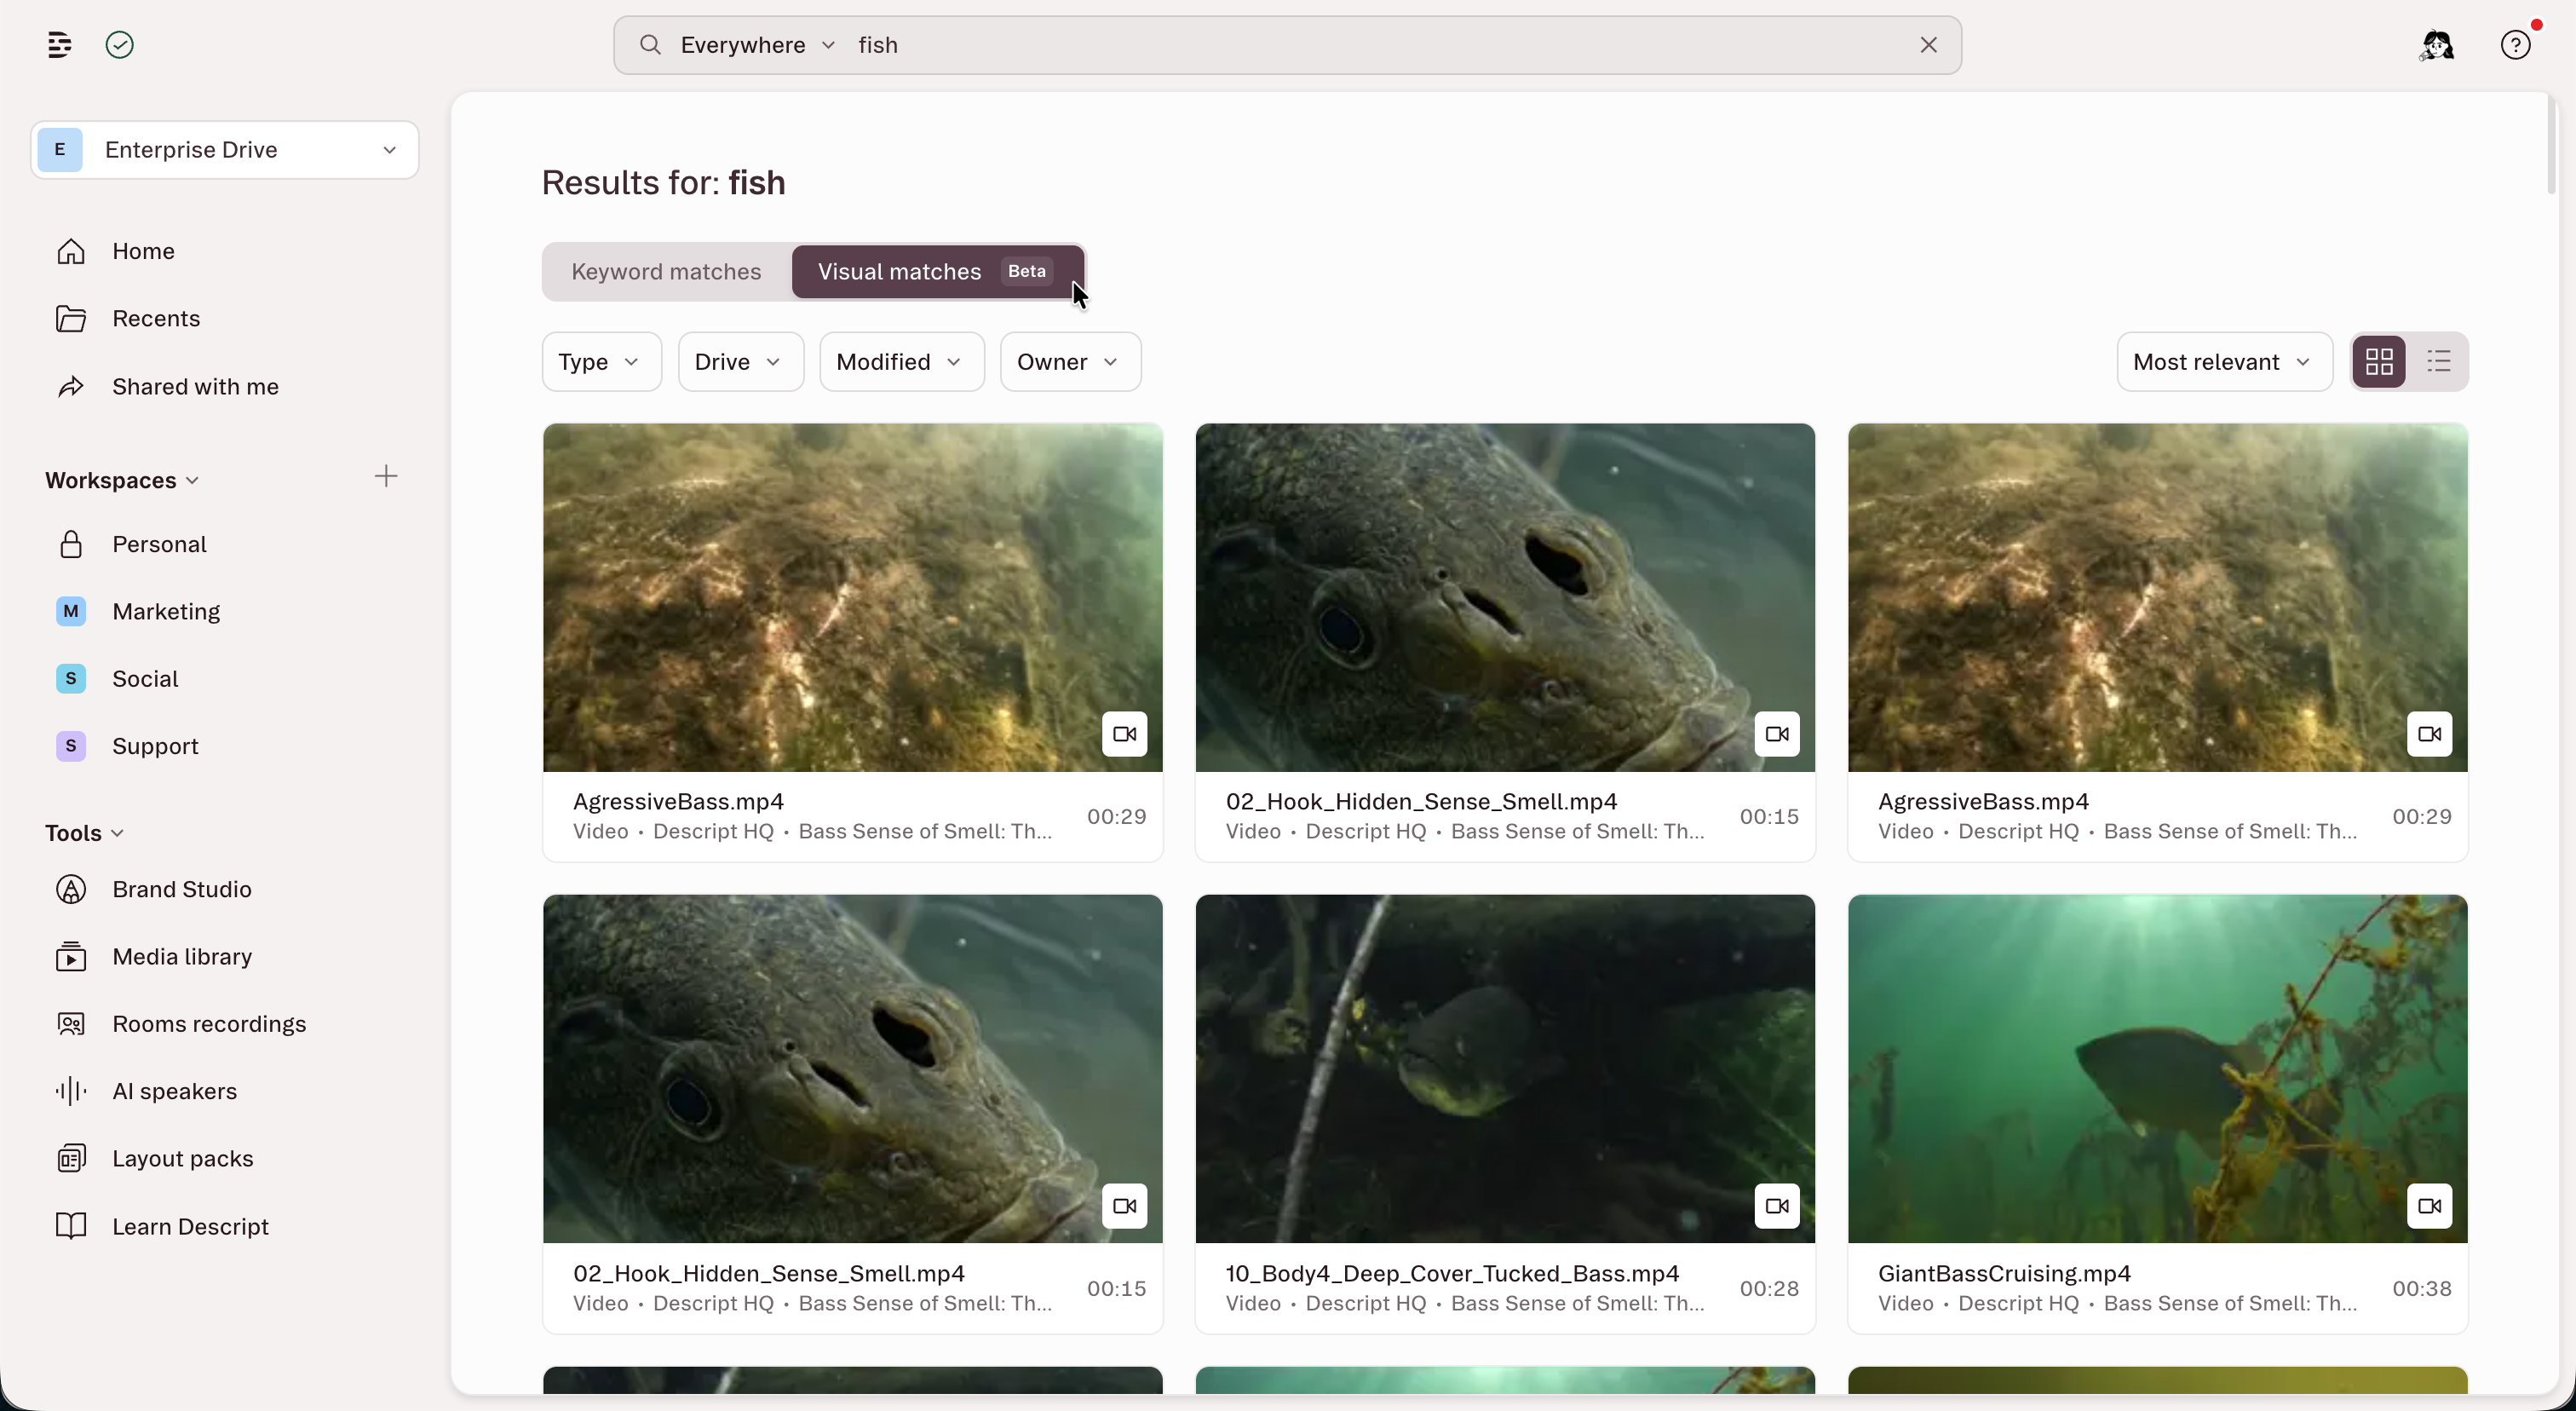Collapse sidebar with the top-left menu icon

pyautogui.click(x=59, y=45)
